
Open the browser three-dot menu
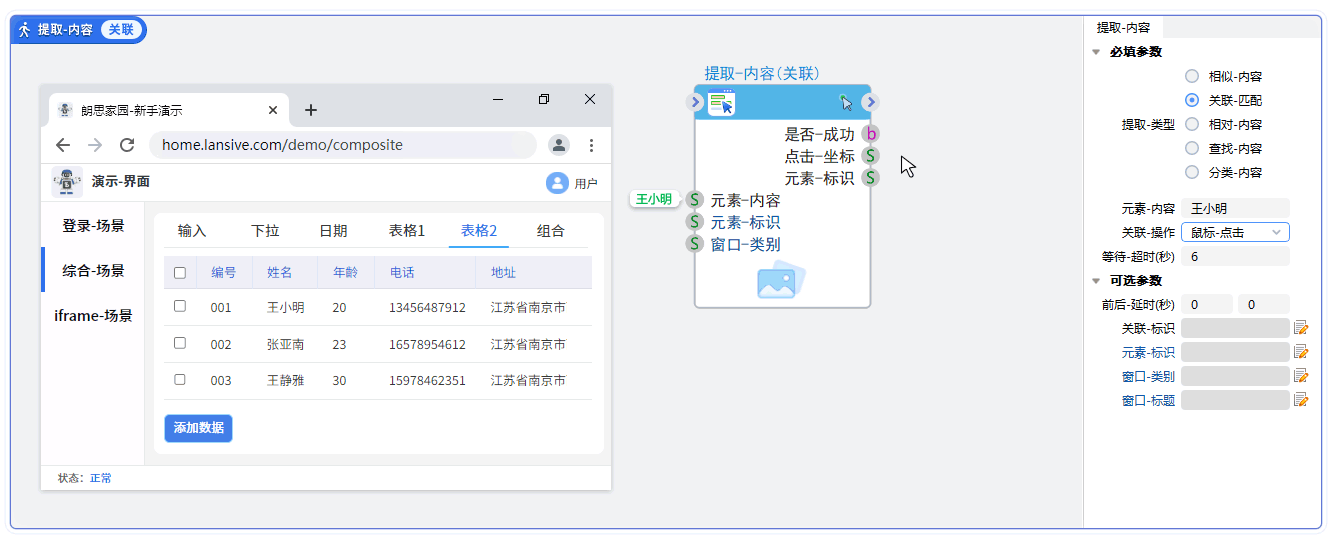click(x=591, y=145)
